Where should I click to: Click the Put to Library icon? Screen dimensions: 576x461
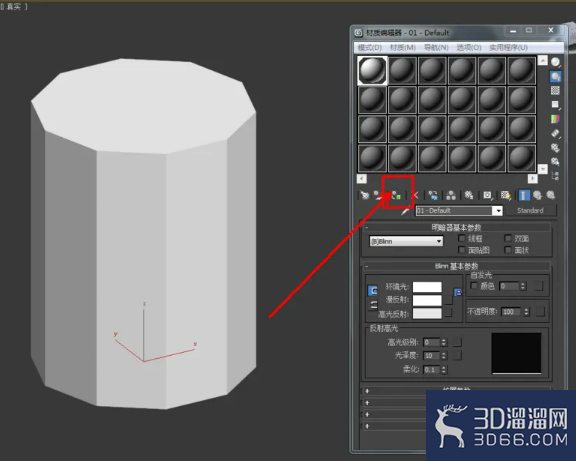tap(469, 195)
